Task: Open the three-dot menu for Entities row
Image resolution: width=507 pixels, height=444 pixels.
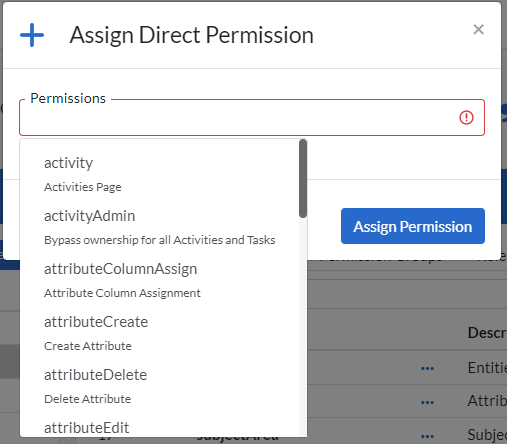Action: (x=427, y=368)
